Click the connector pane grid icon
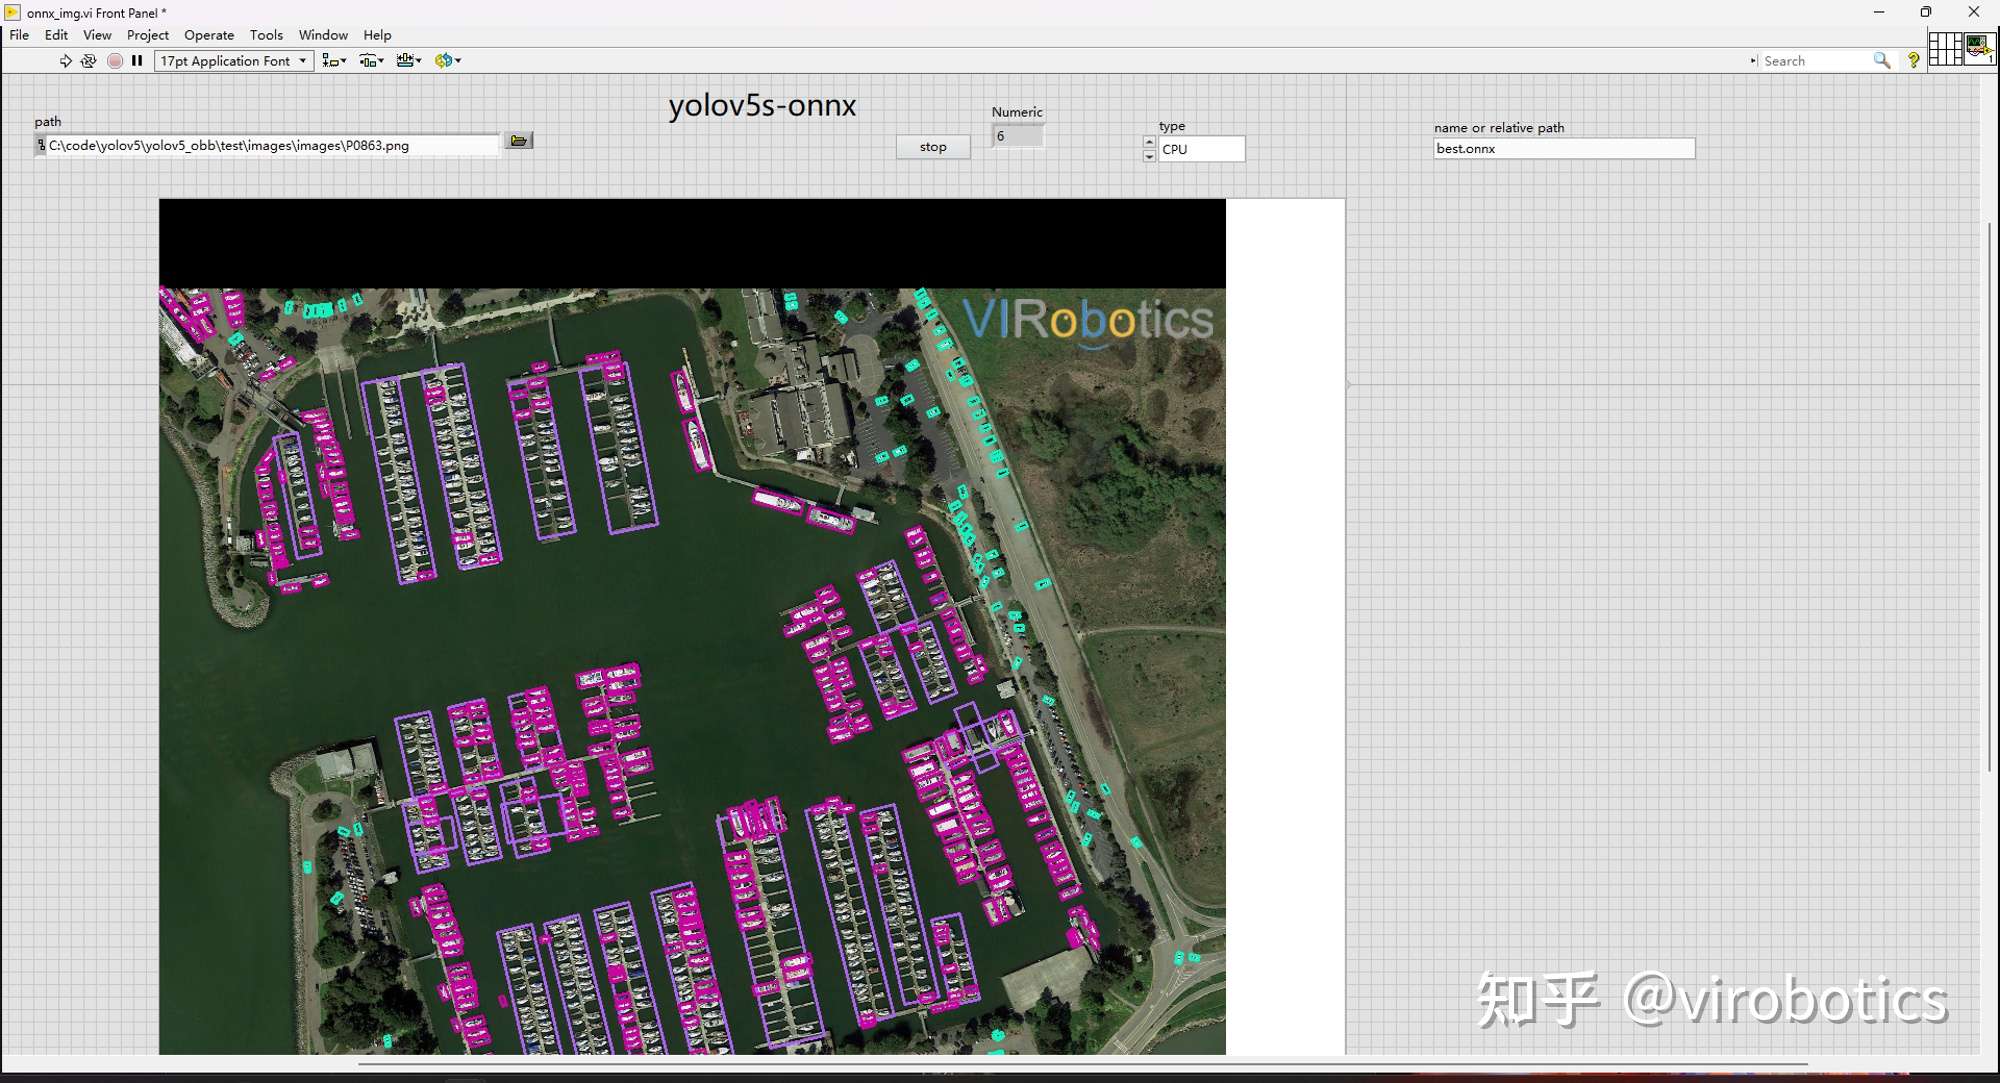Image resolution: width=2000 pixels, height=1083 pixels. tap(1944, 48)
